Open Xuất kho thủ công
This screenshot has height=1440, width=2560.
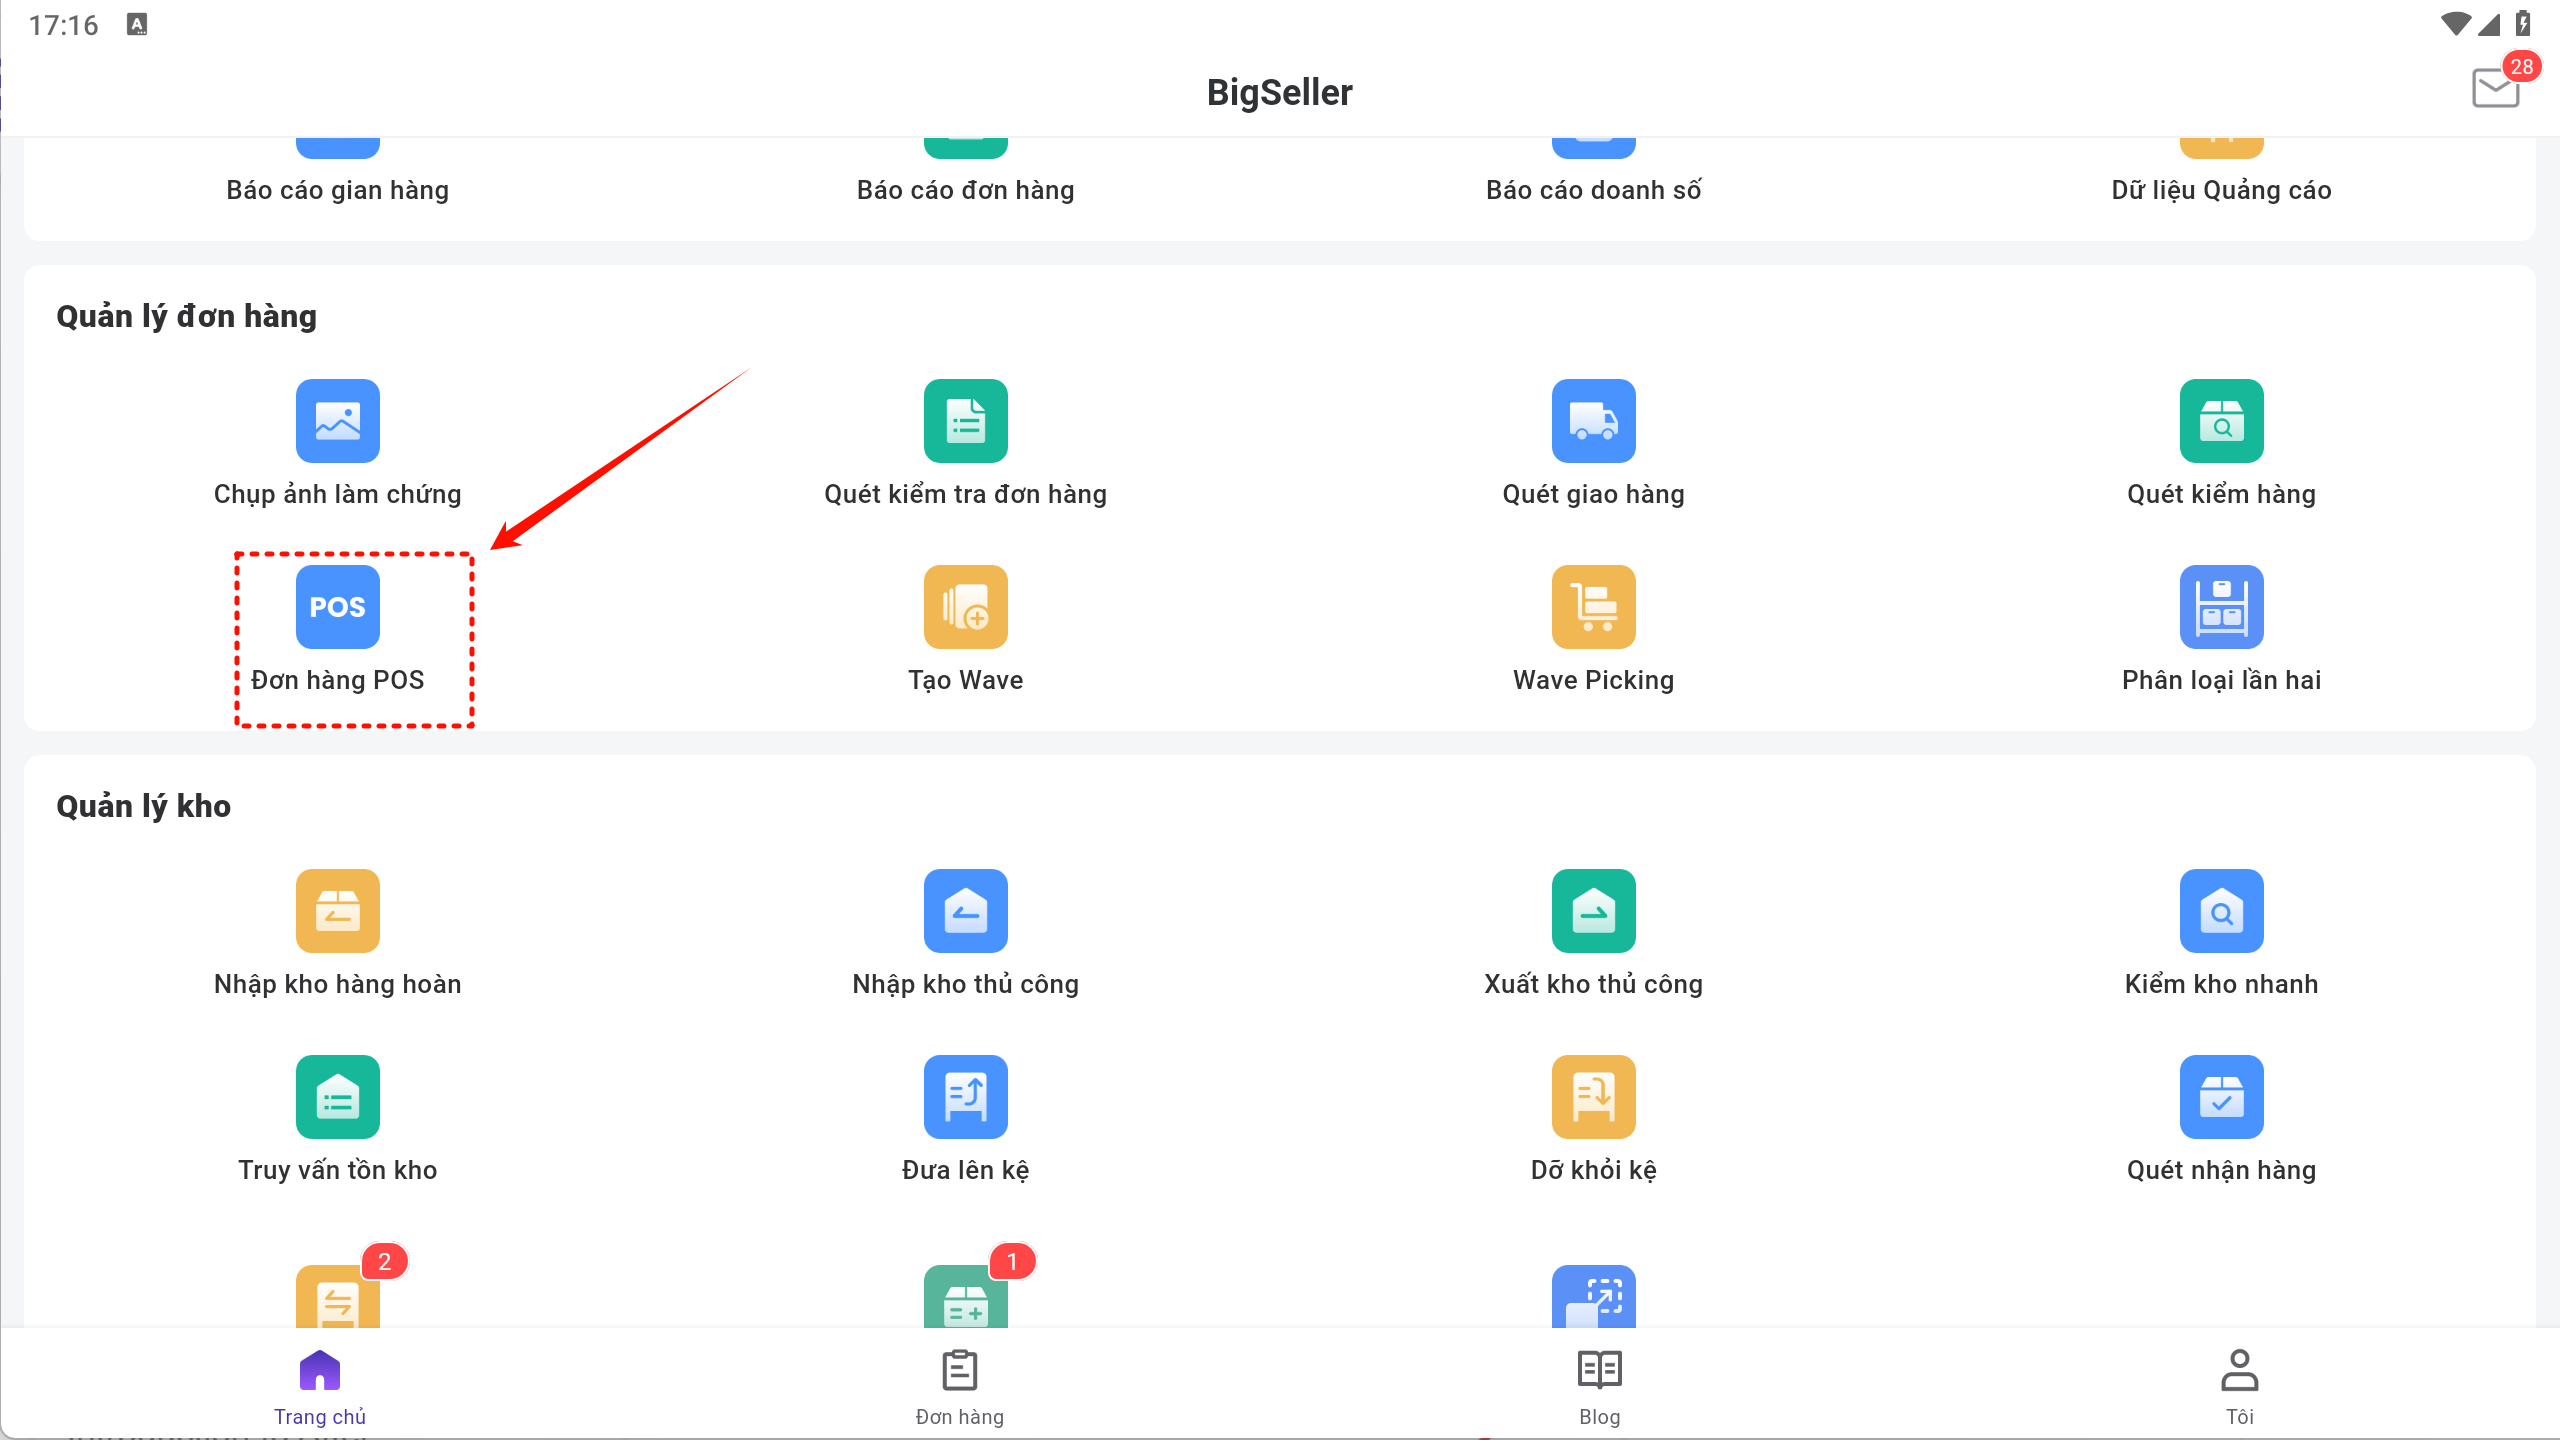[1593, 911]
